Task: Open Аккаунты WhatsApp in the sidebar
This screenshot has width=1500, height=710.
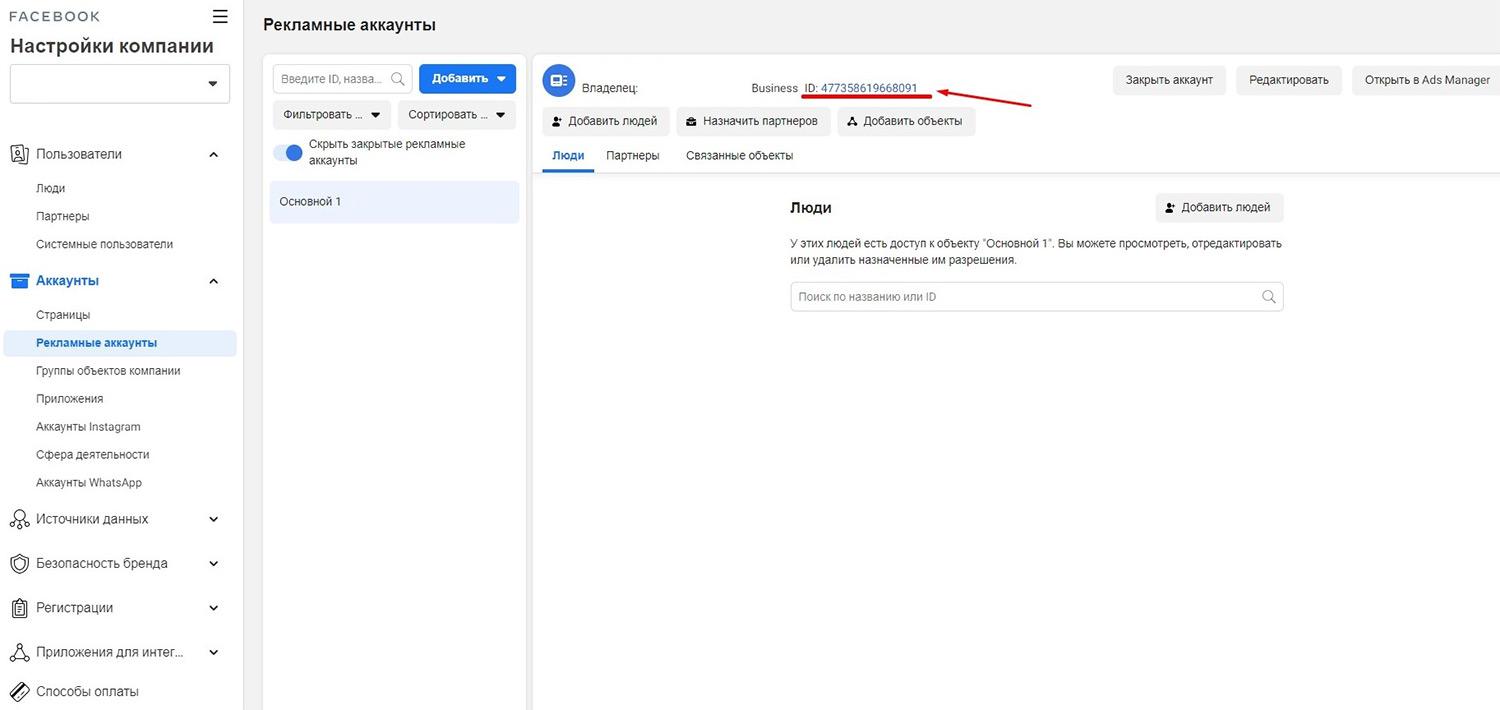Action: pyautogui.click(x=89, y=482)
